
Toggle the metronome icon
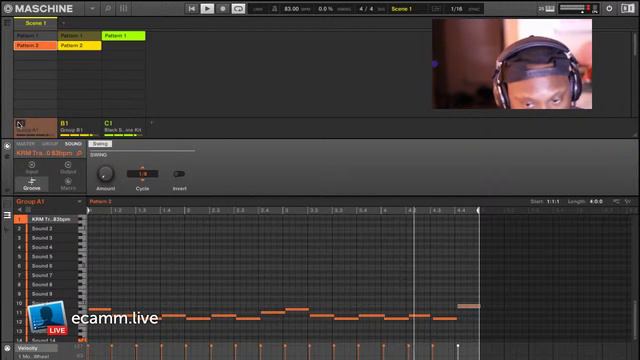275,9
